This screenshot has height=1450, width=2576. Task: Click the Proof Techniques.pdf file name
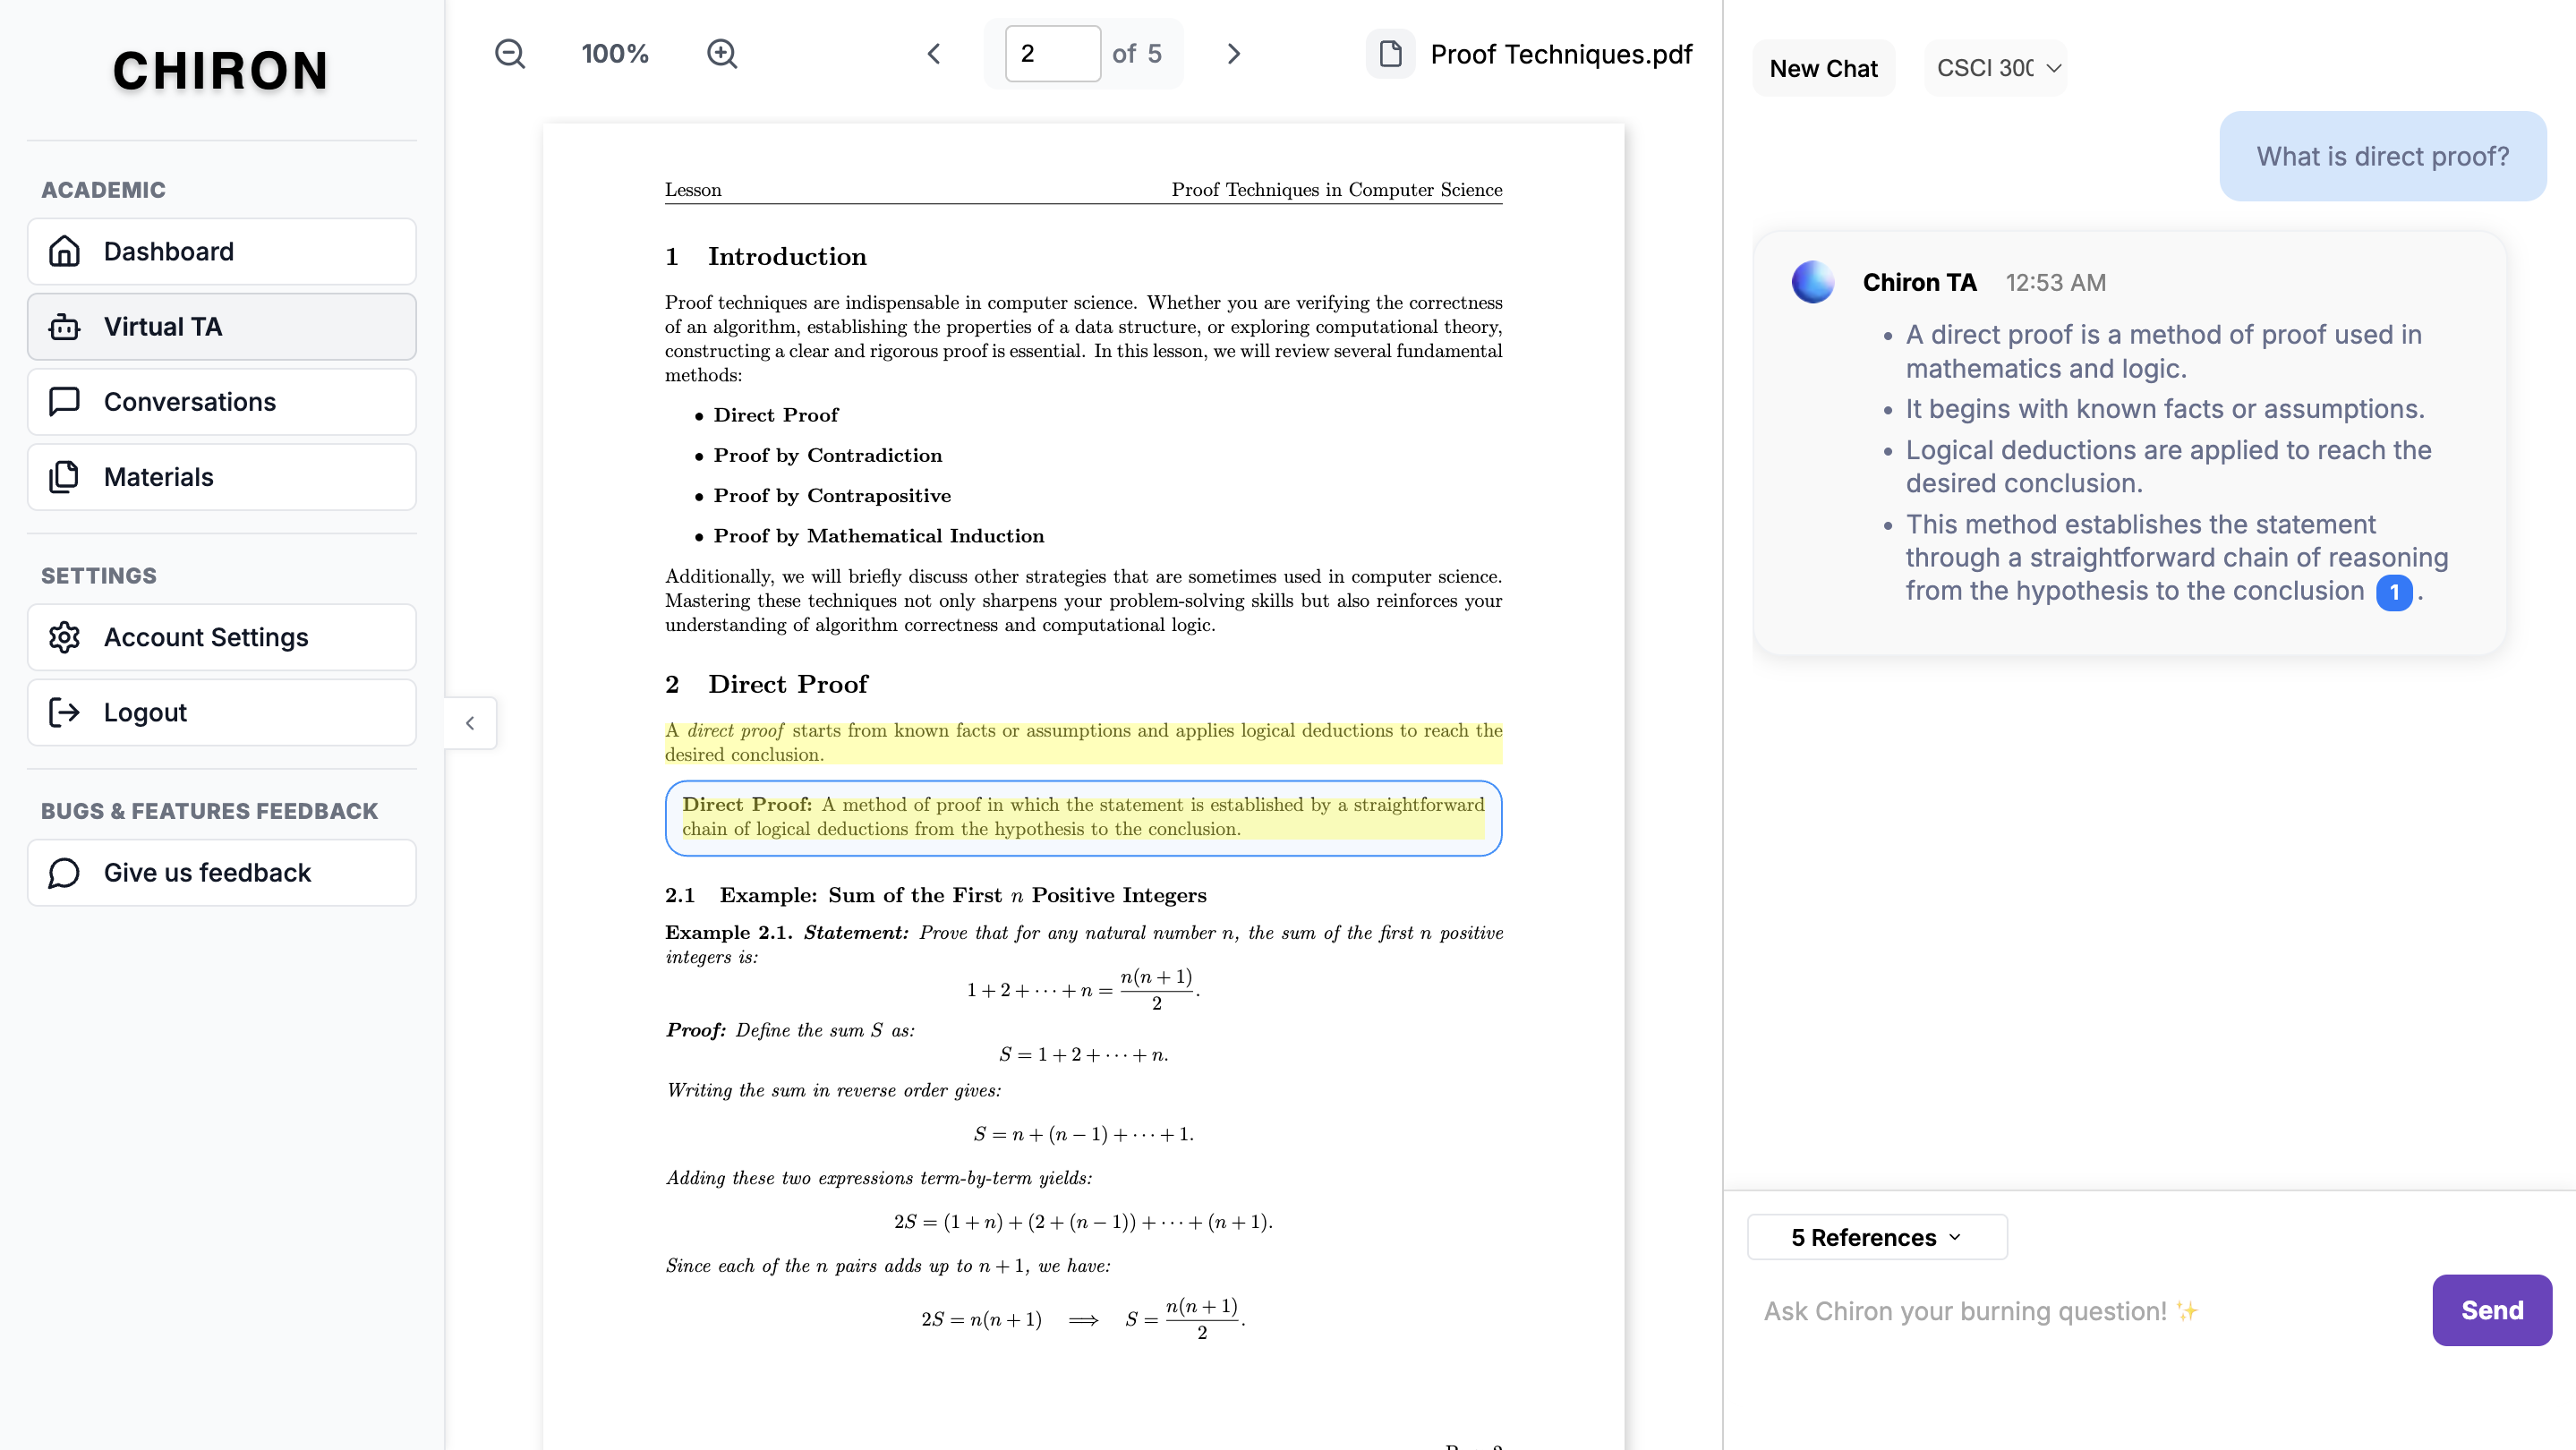pyautogui.click(x=1561, y=54)
